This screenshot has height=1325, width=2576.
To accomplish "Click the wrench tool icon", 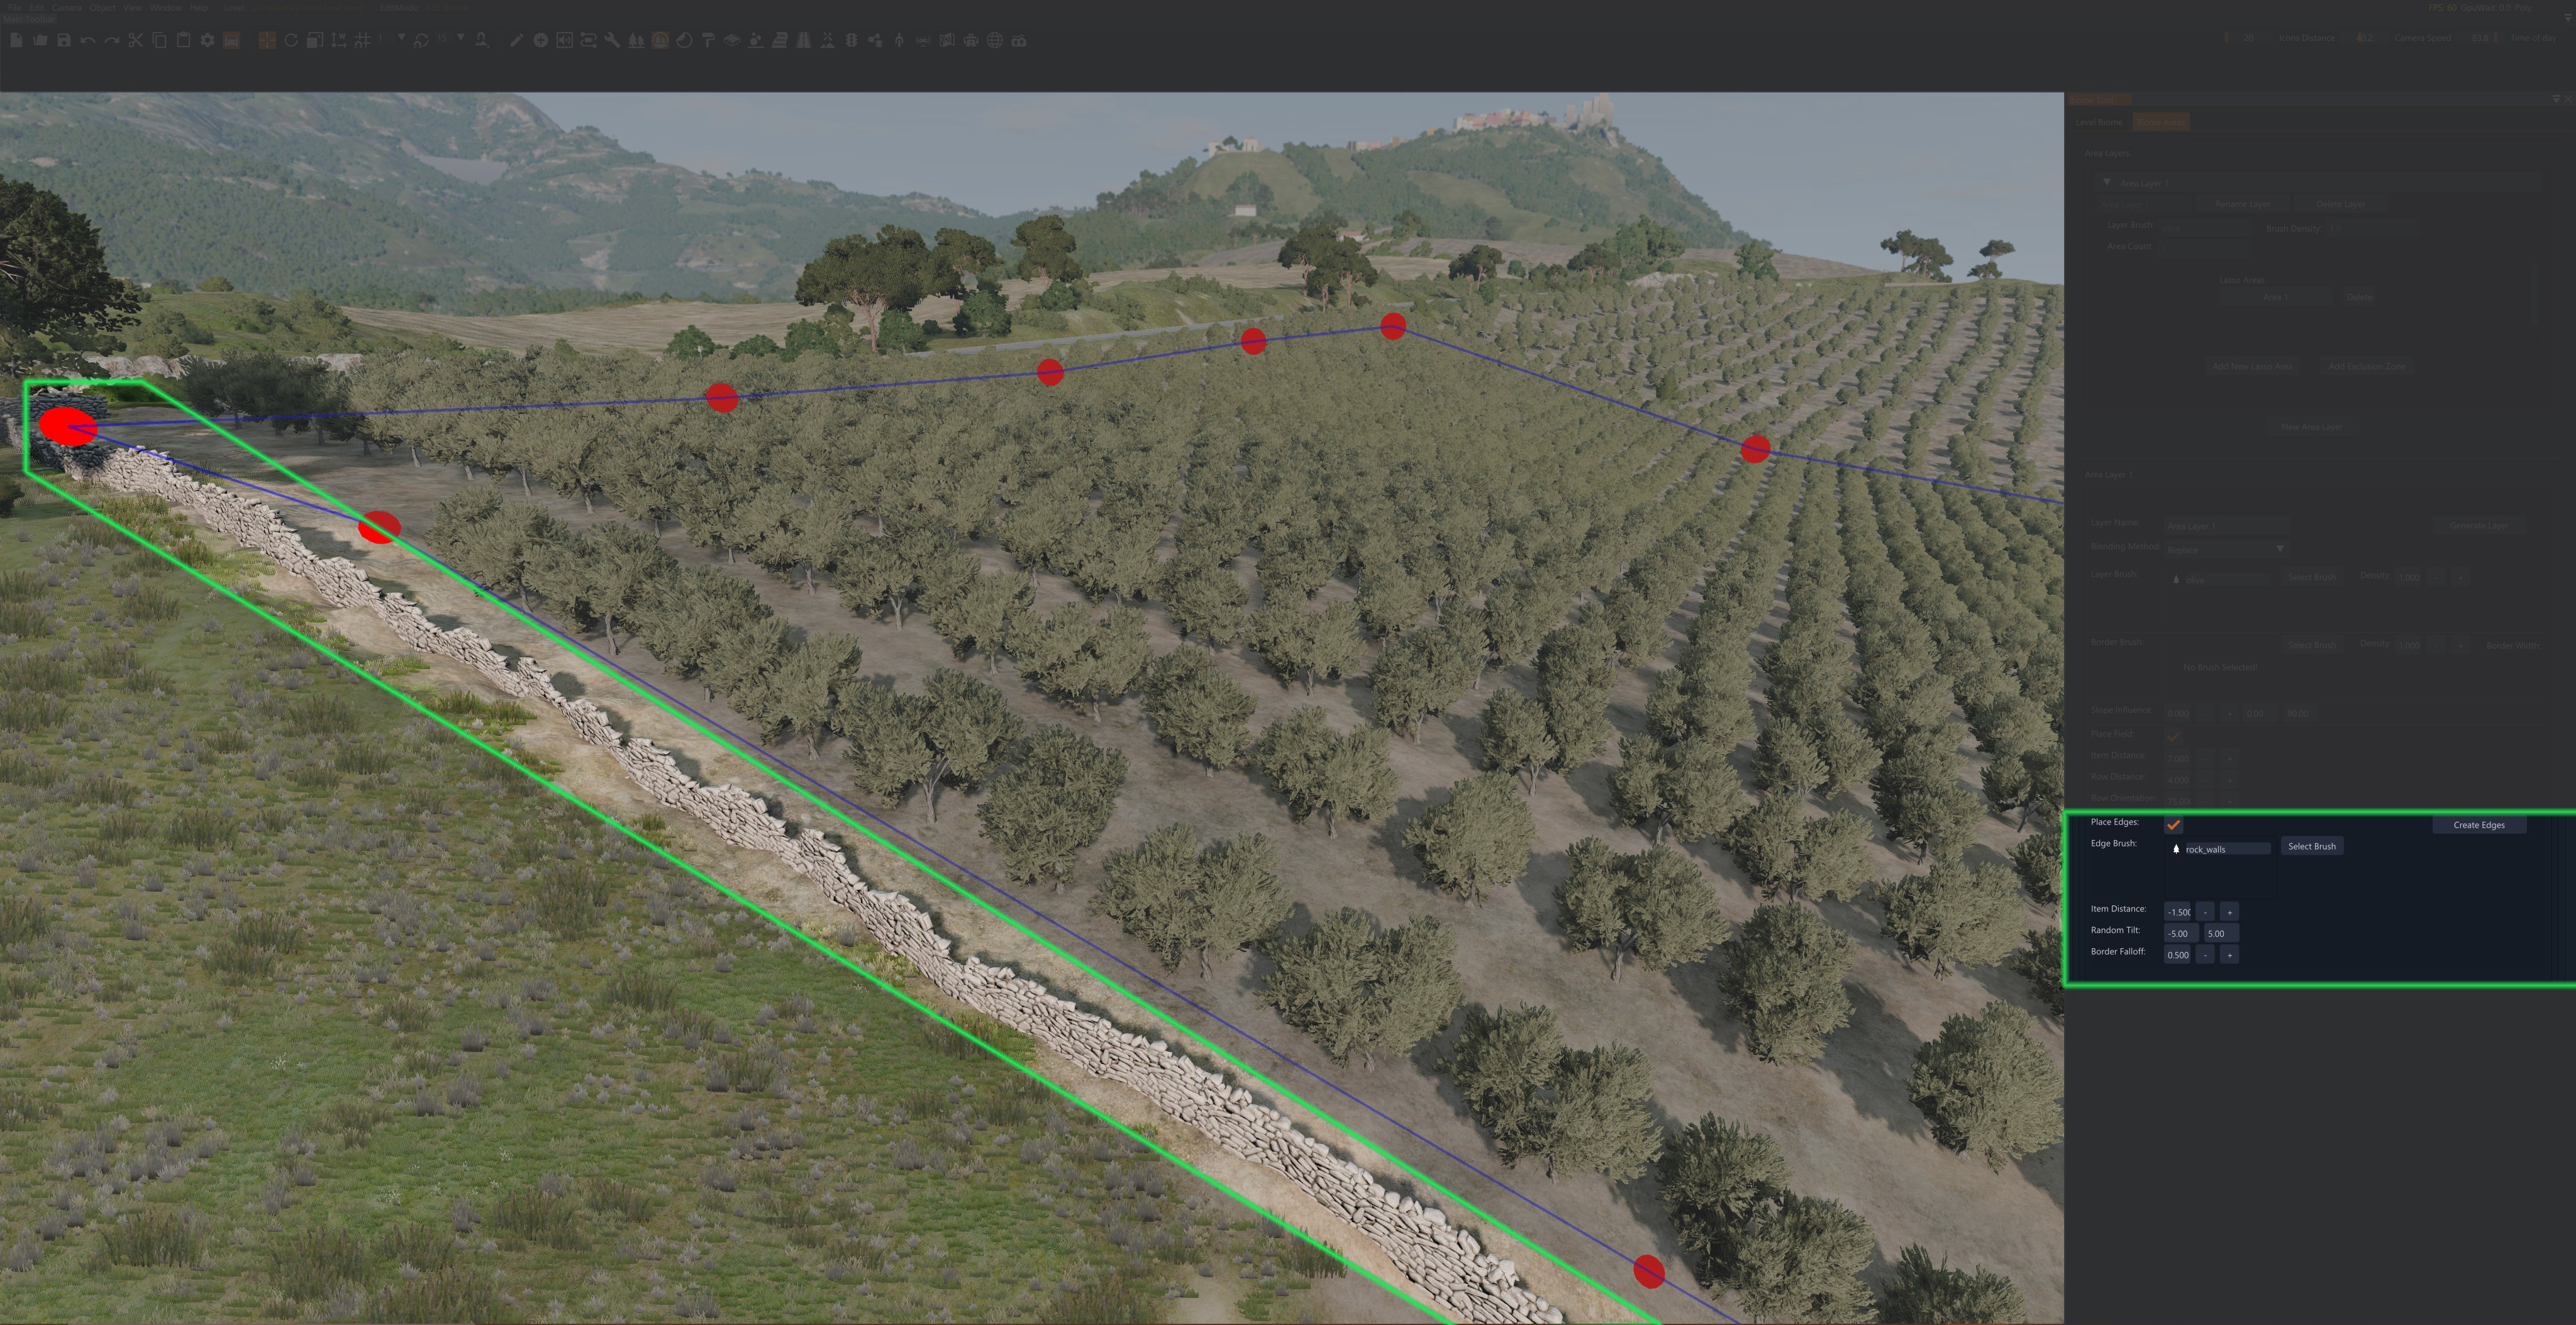I will 612,40.
